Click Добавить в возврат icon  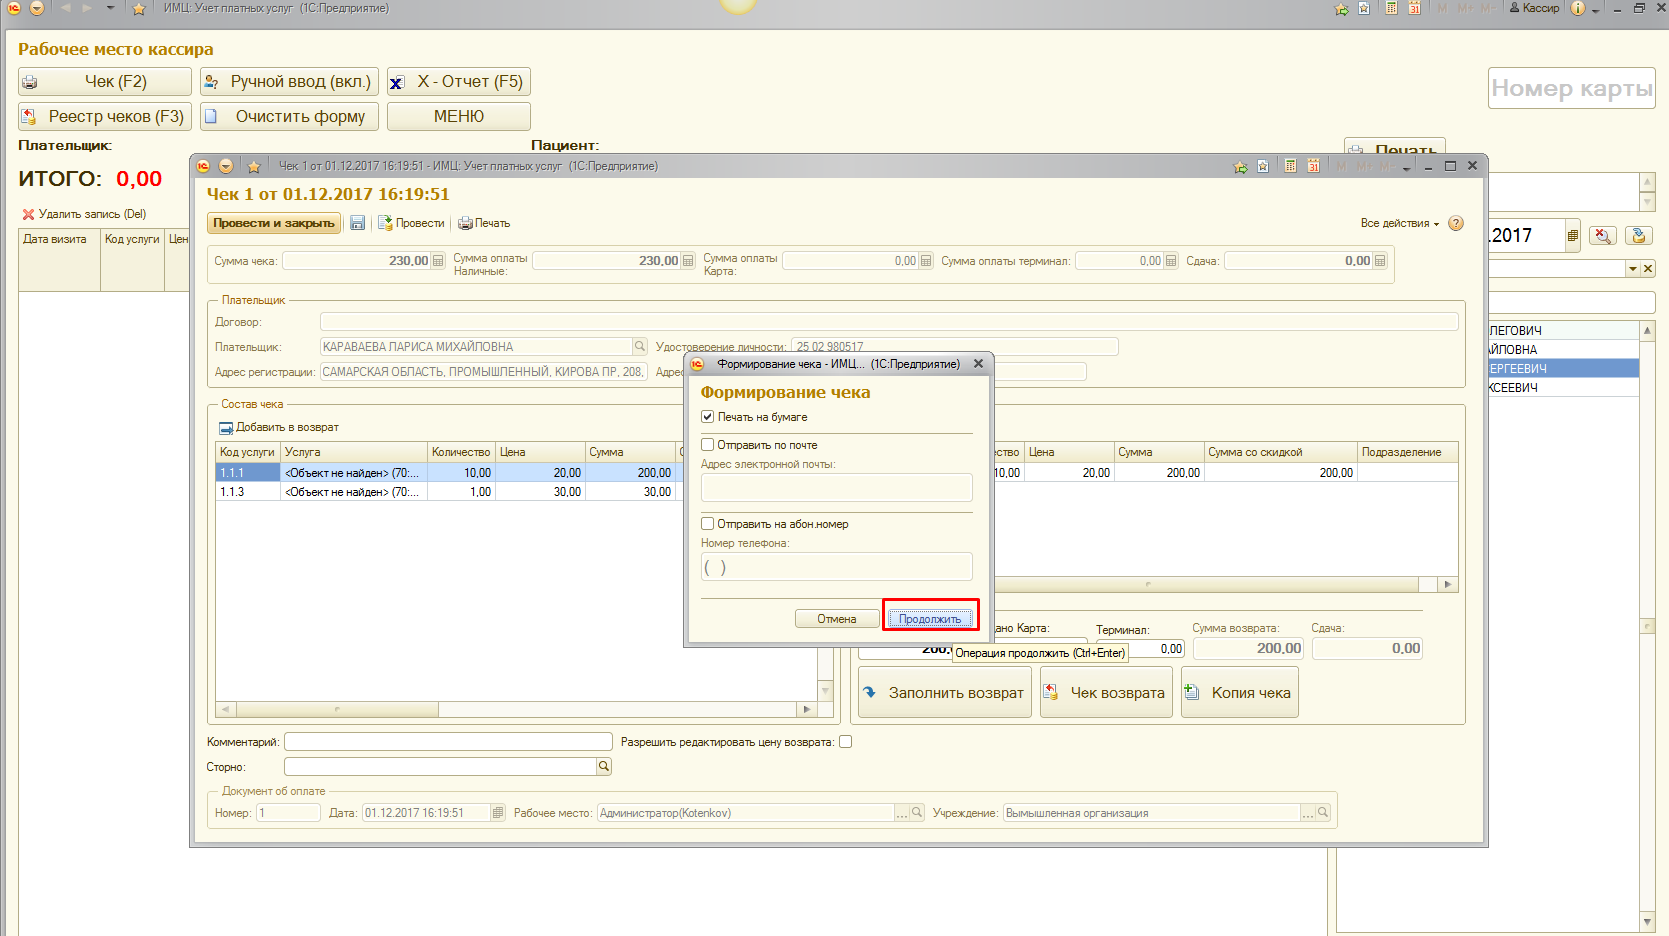click(x=226, y=428)
